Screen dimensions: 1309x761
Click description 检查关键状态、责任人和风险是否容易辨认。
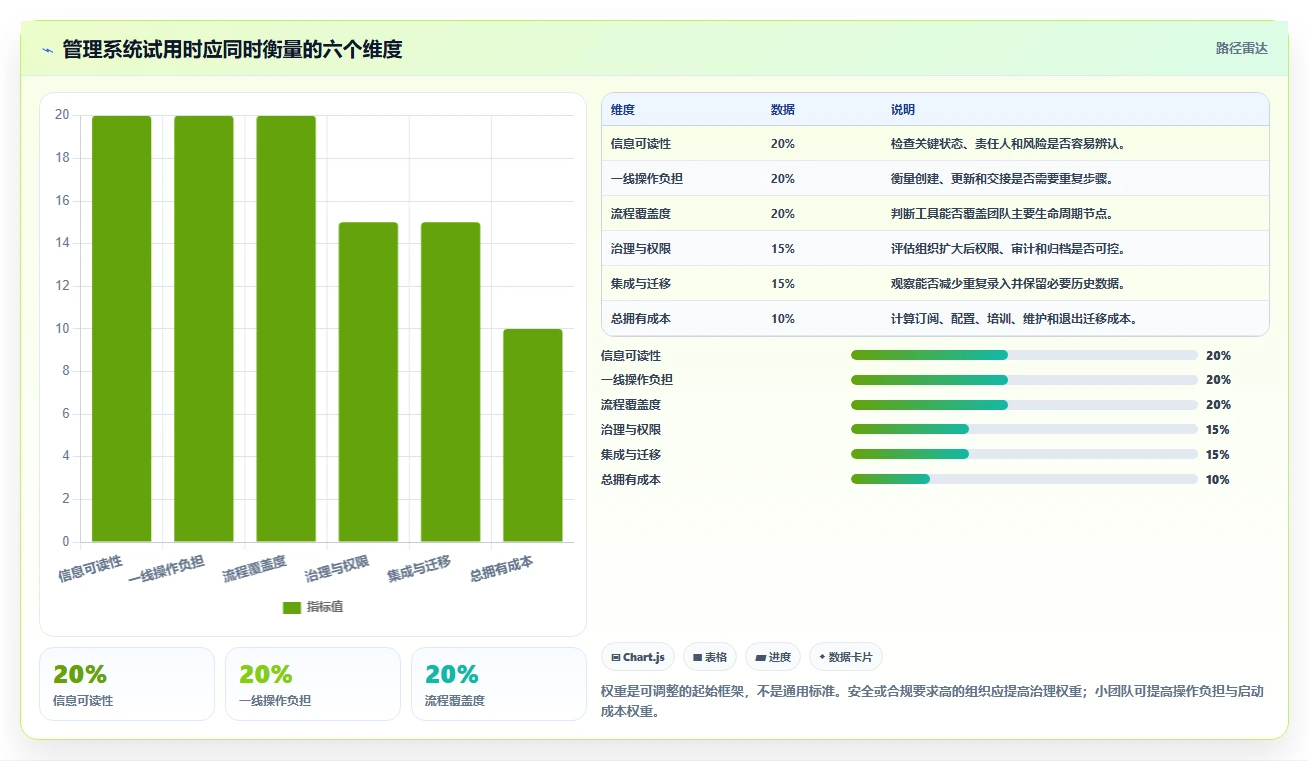[x=1009, y=144]
